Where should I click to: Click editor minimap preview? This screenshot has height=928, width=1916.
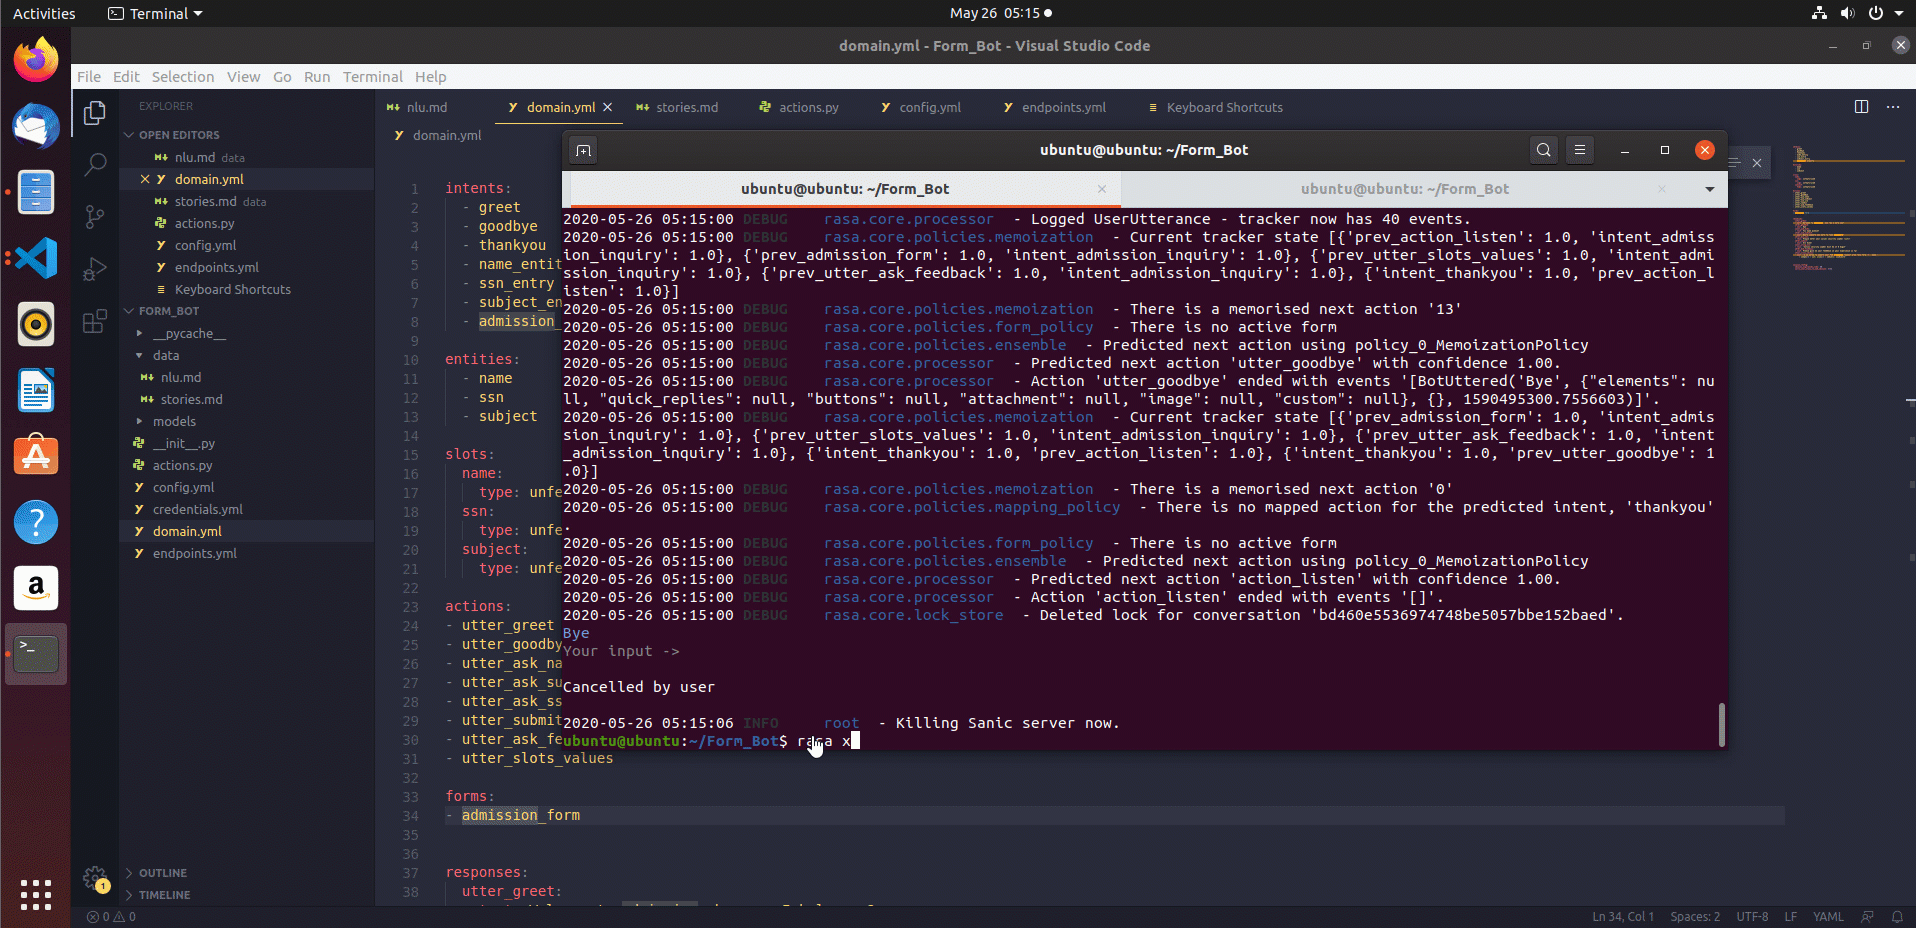point(1849,209)
